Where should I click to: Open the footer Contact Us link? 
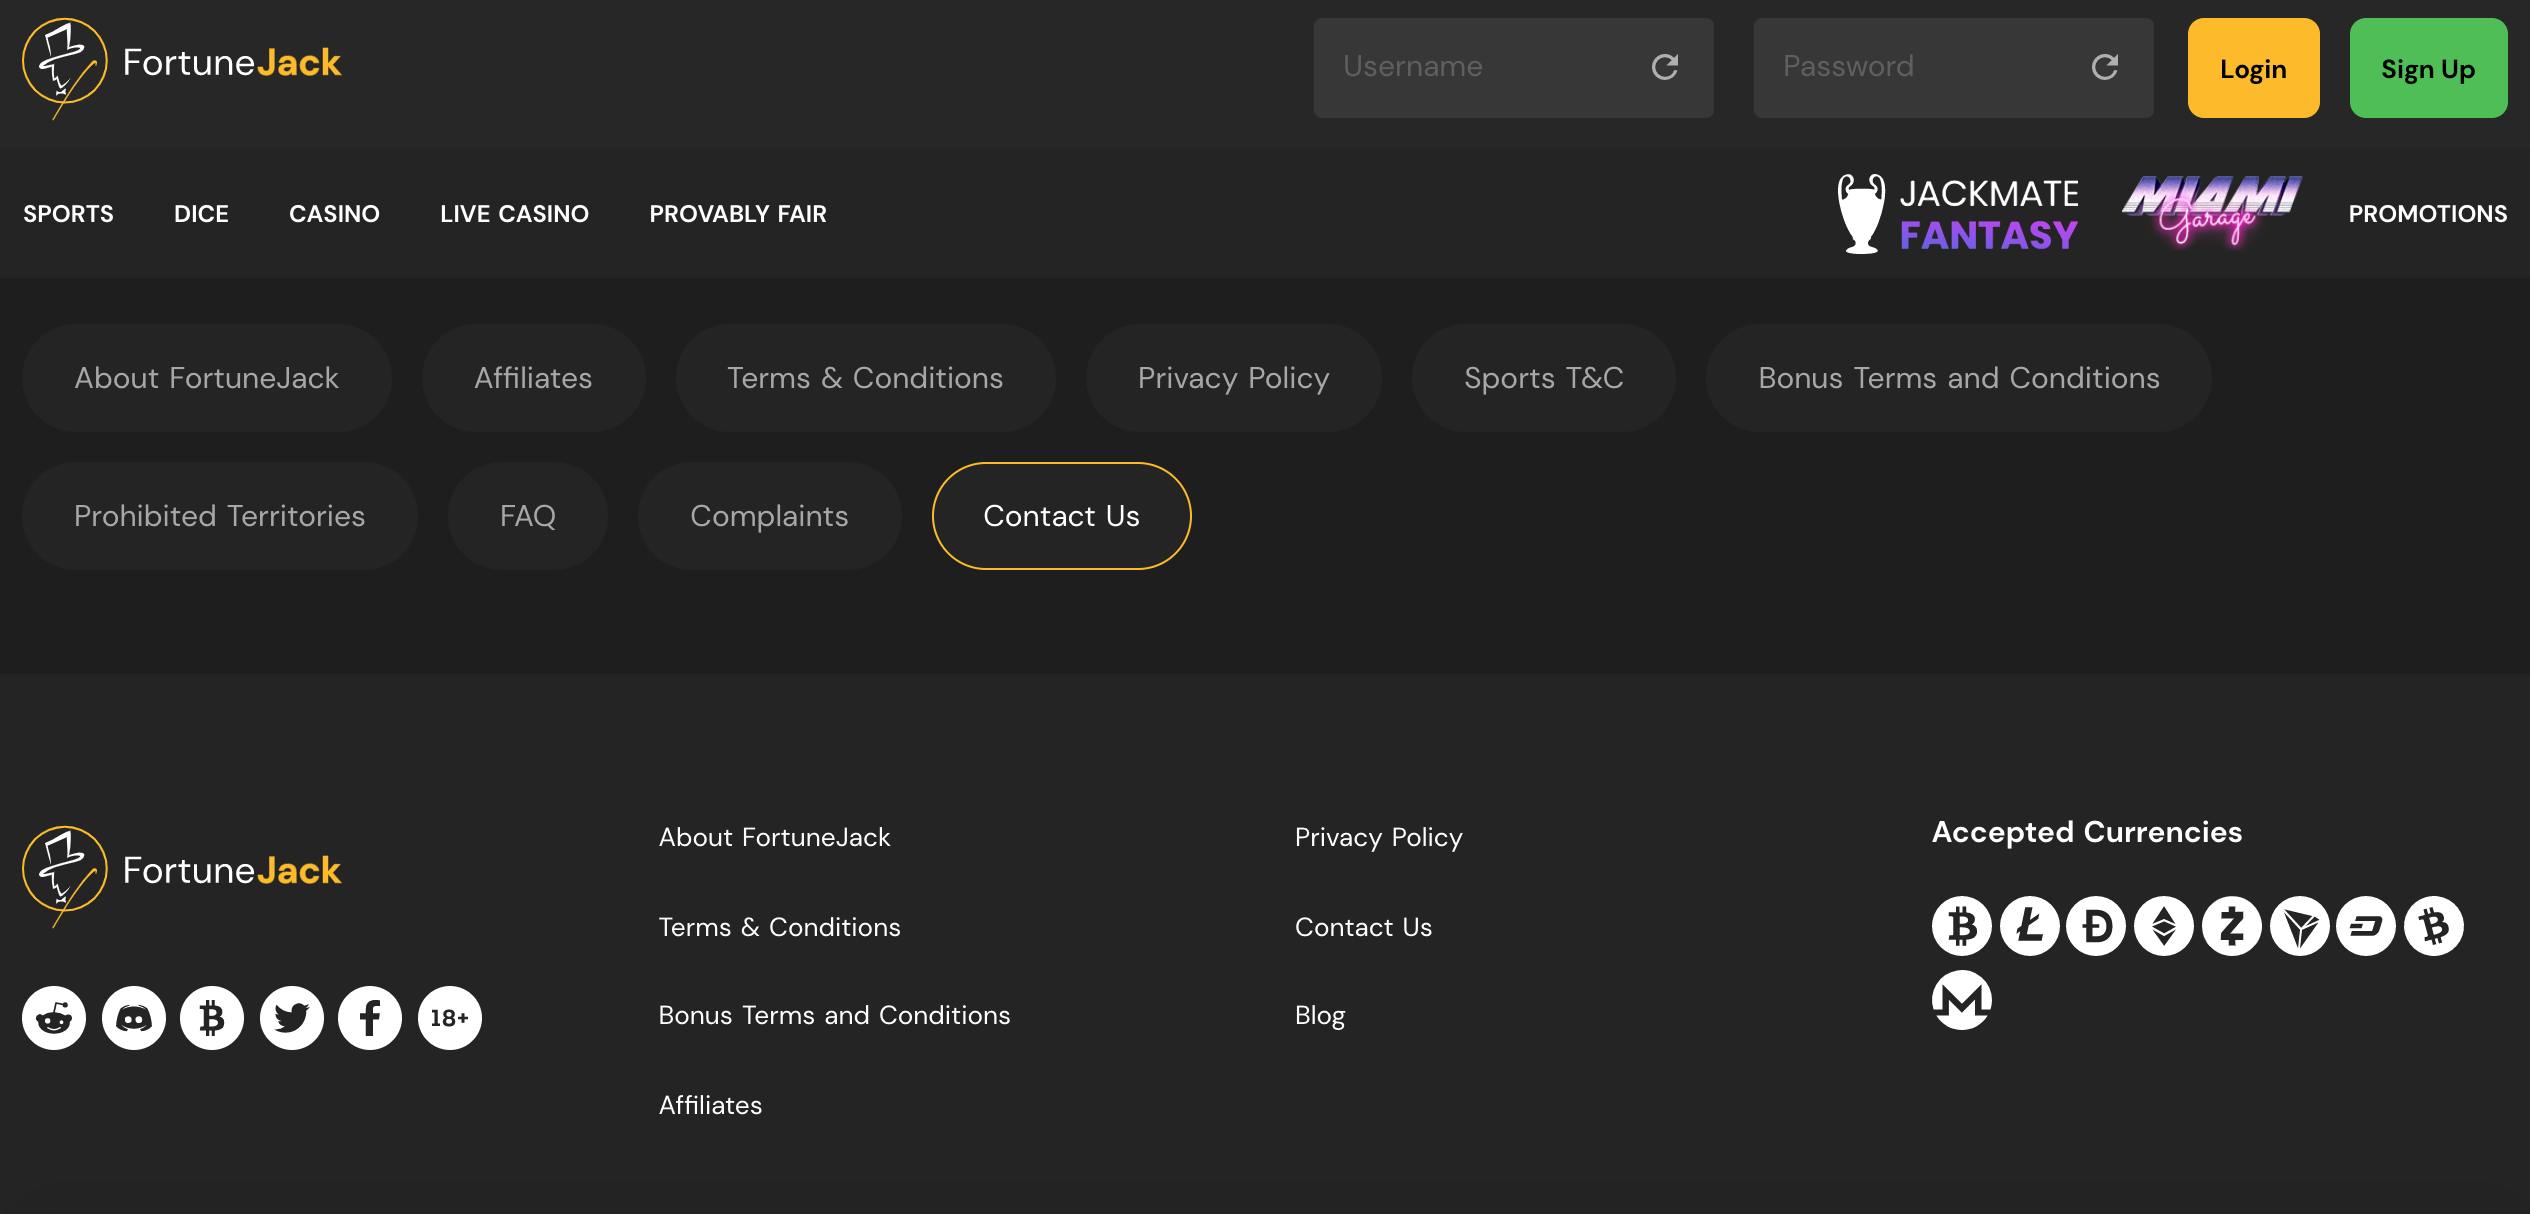(x=1364, y=928)
